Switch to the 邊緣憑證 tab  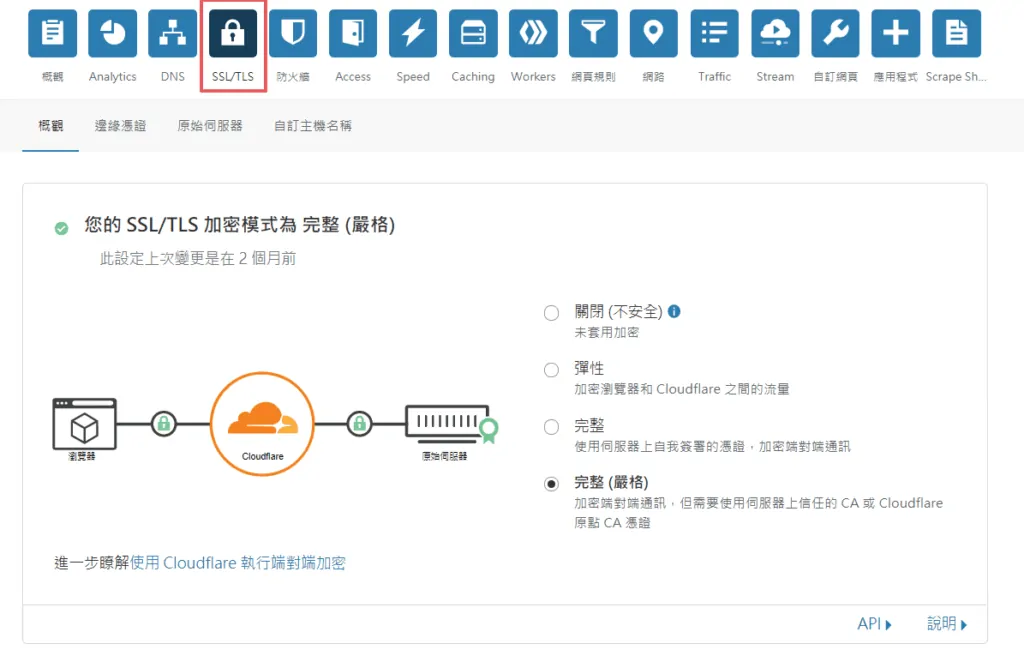tap(120, 125)
